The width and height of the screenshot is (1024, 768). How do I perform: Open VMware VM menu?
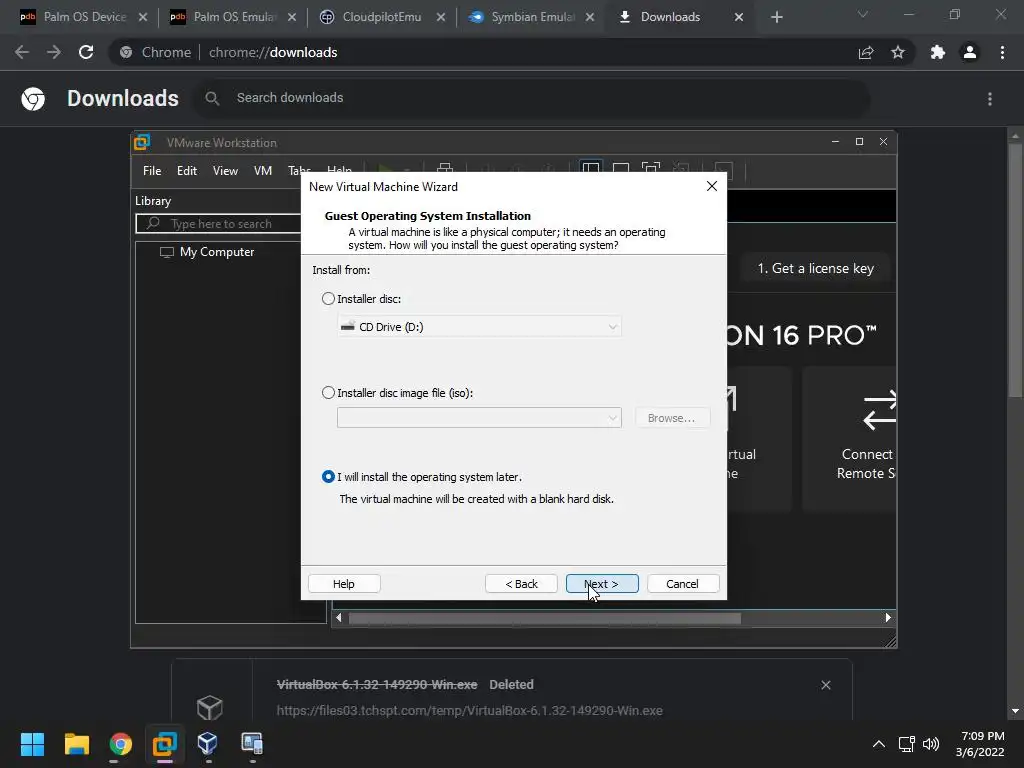[263, 170]
